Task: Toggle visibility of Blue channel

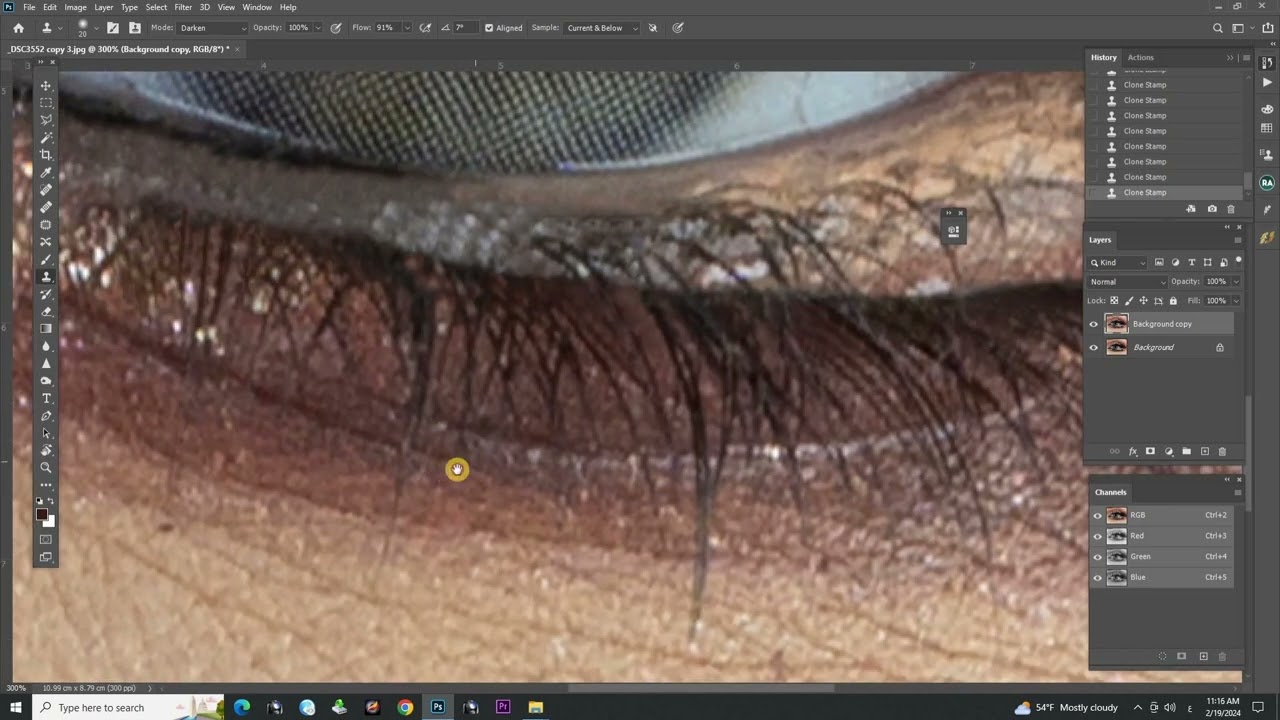Action: point(1097,578)
